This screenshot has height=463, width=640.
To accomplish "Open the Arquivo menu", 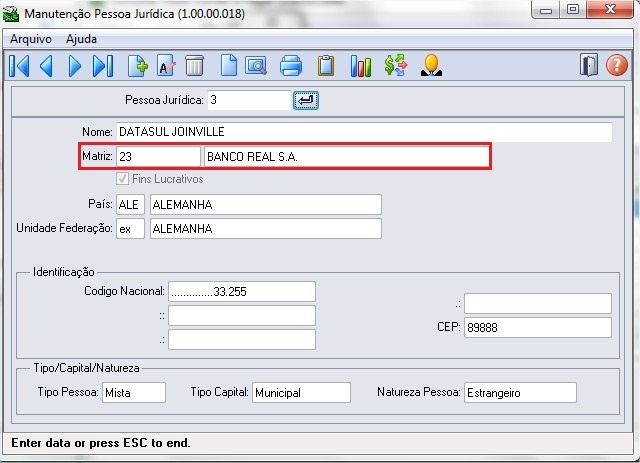I will [x=31, y=39].
